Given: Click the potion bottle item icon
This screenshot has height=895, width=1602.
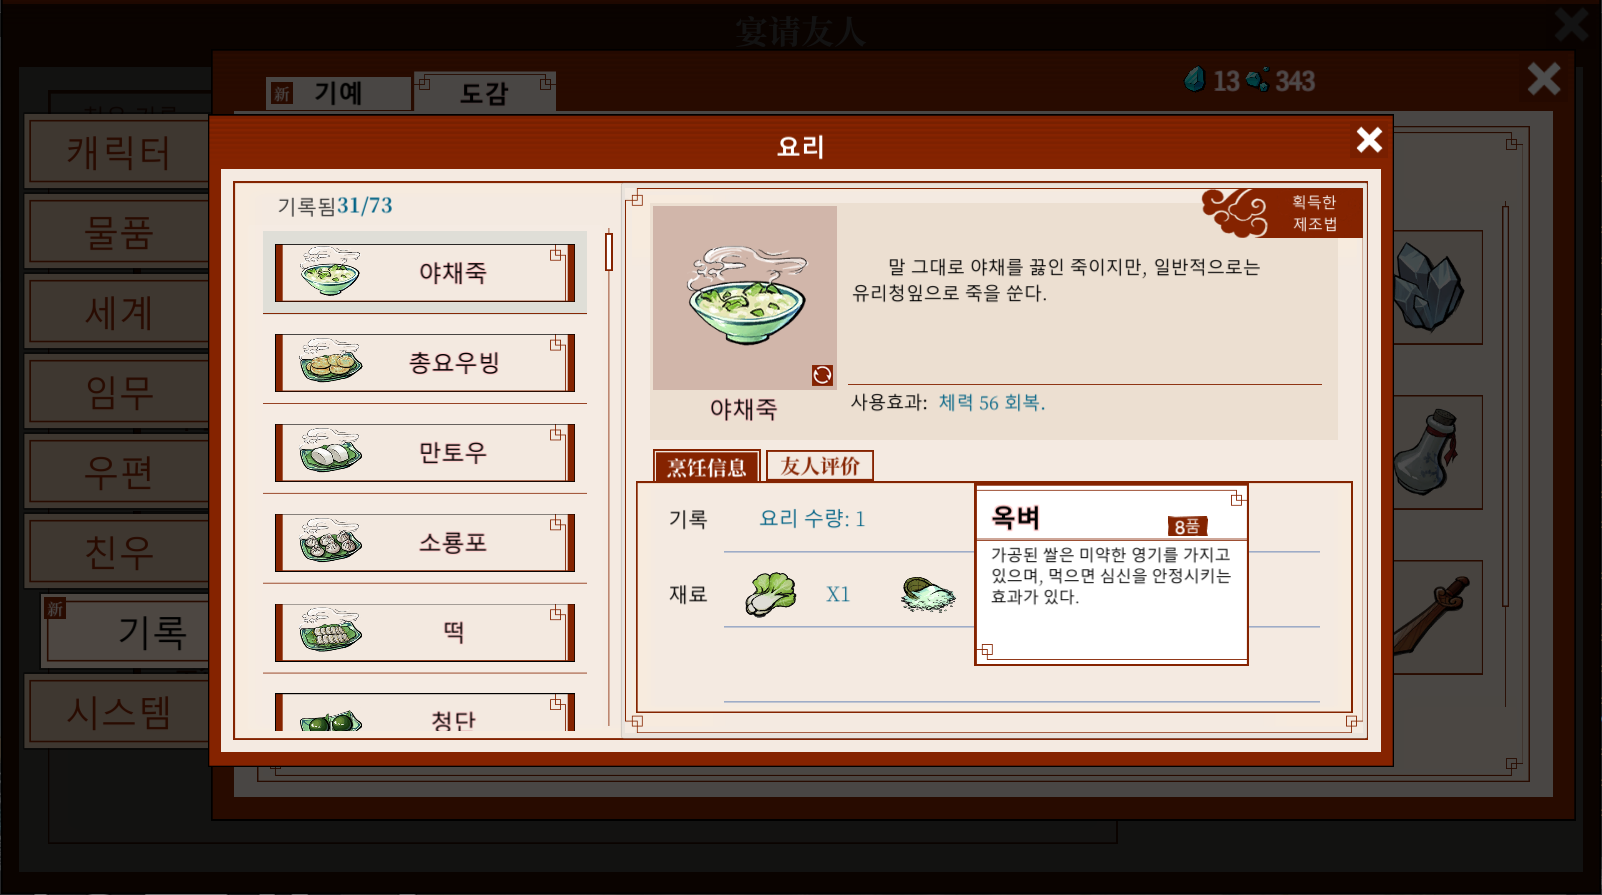Looking at the screenshot, I should click(1428, 452).
